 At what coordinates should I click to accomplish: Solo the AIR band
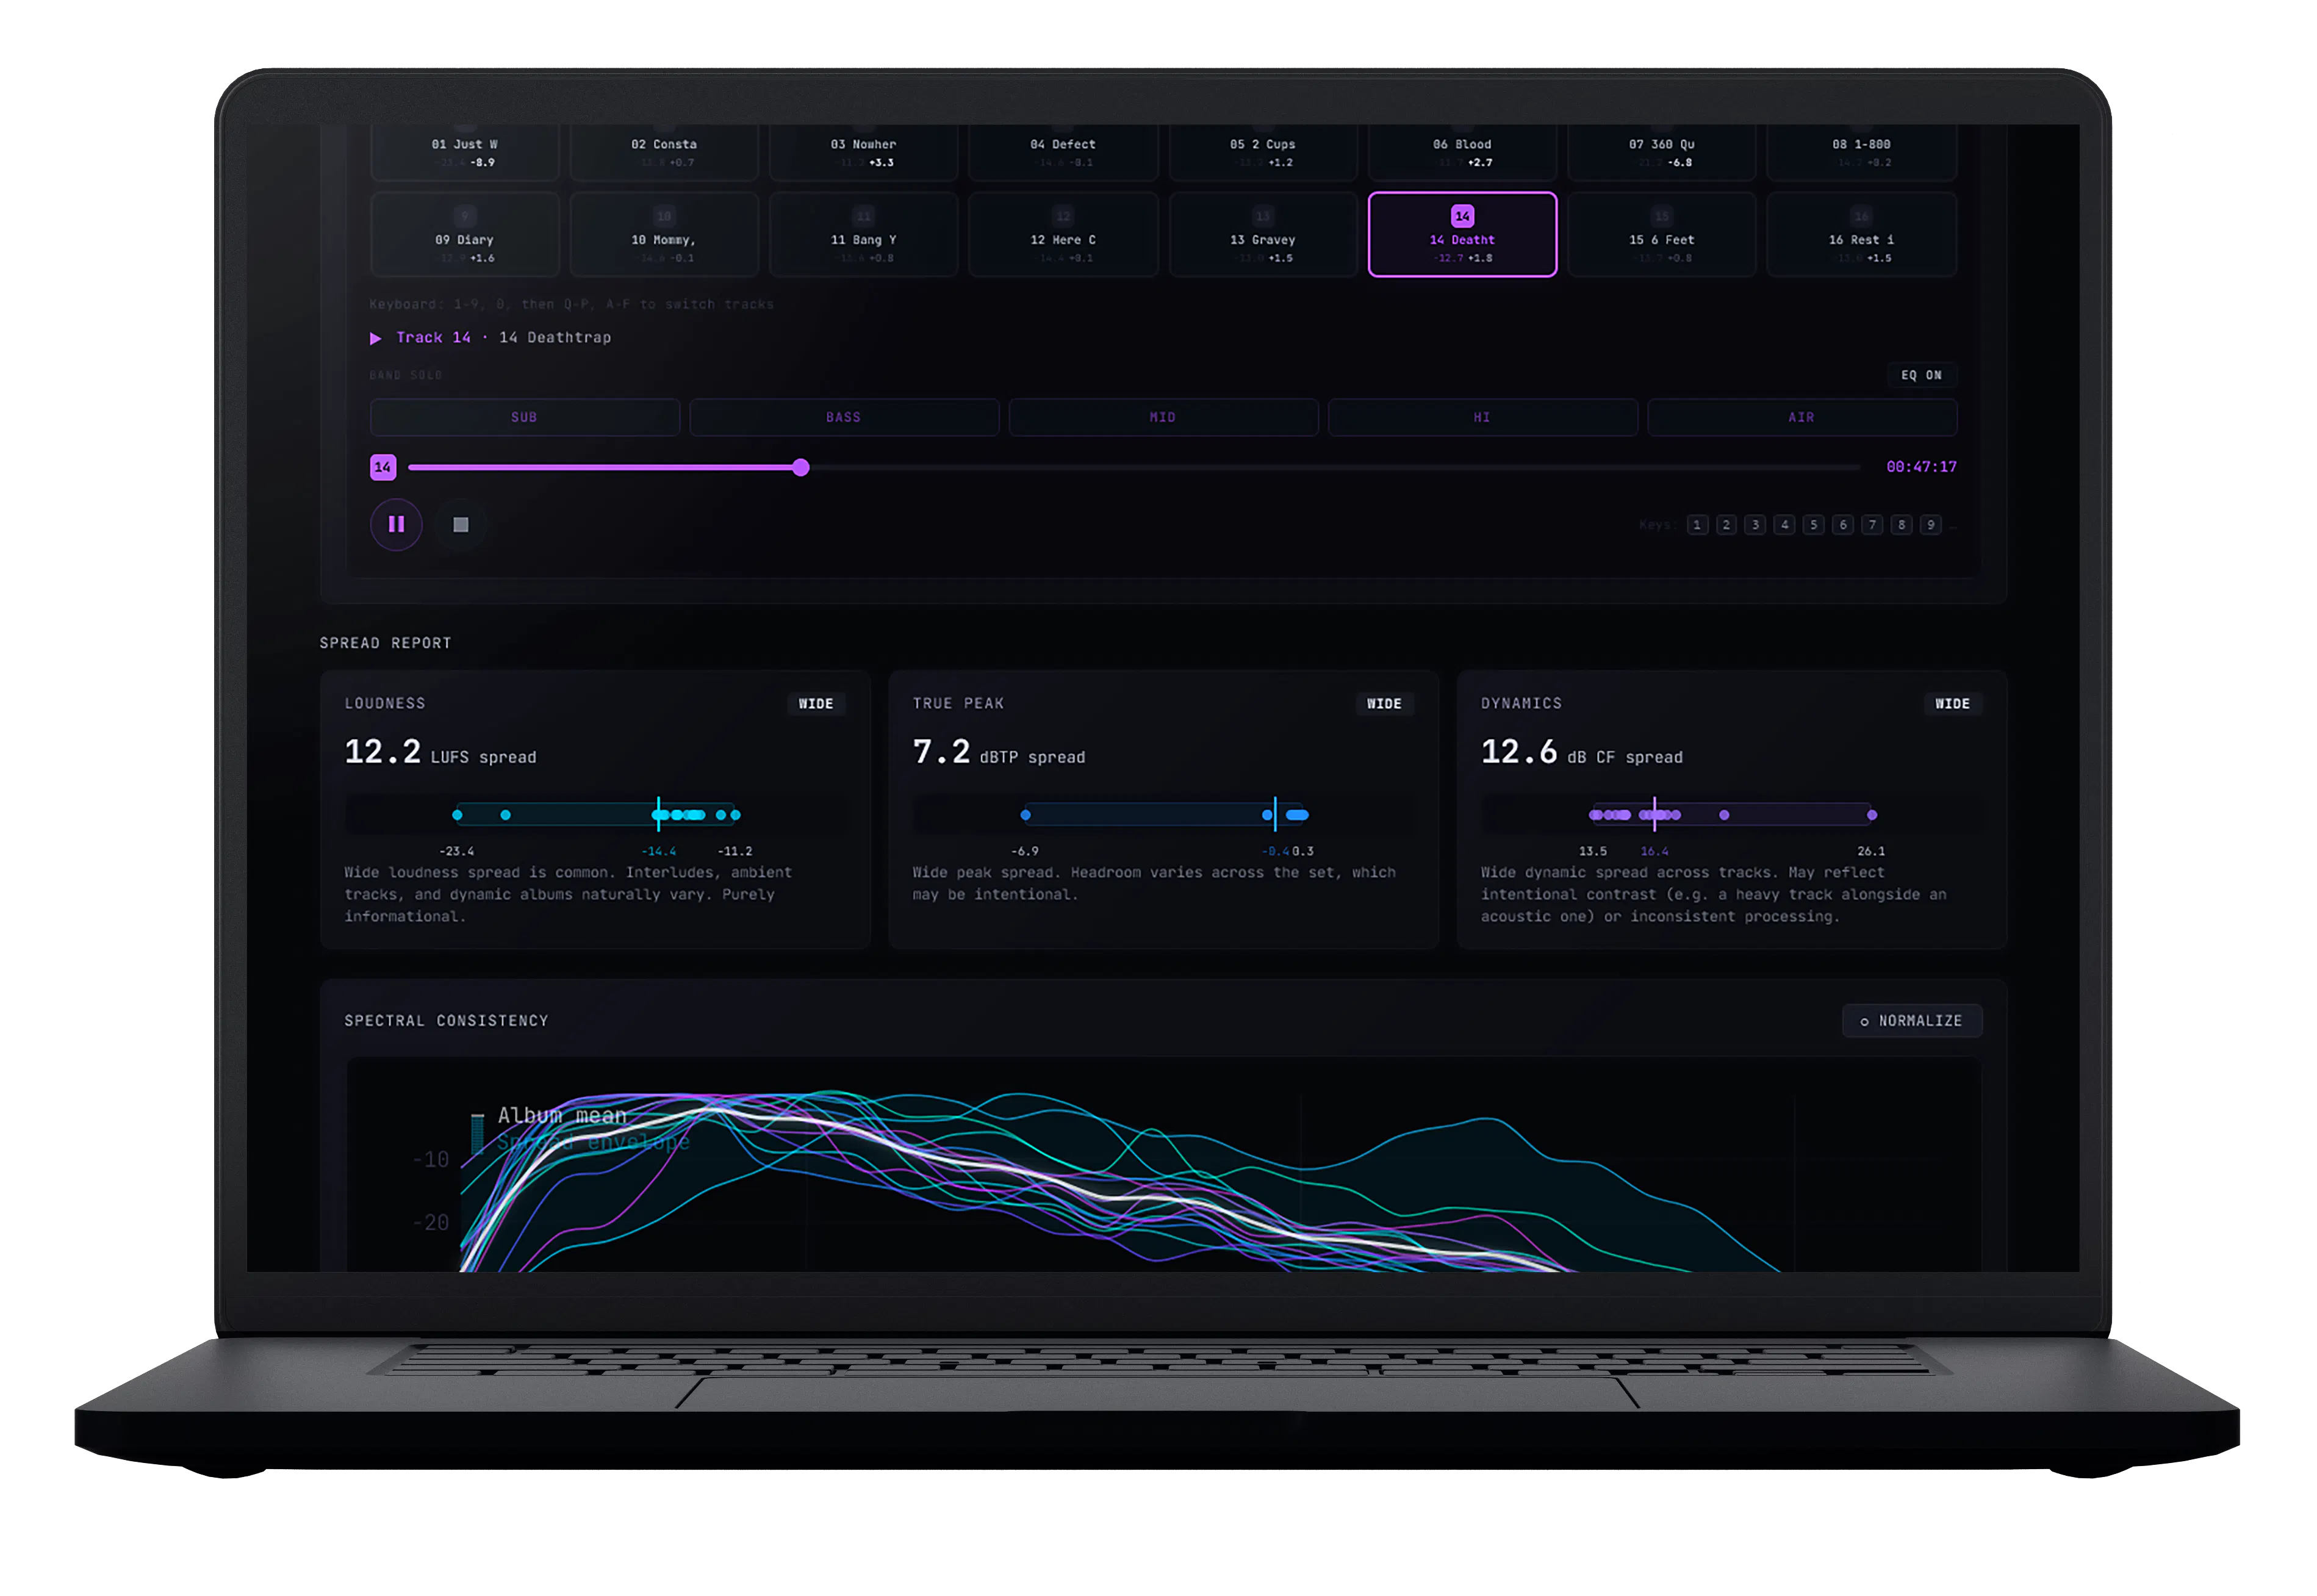click(1801, 417)
